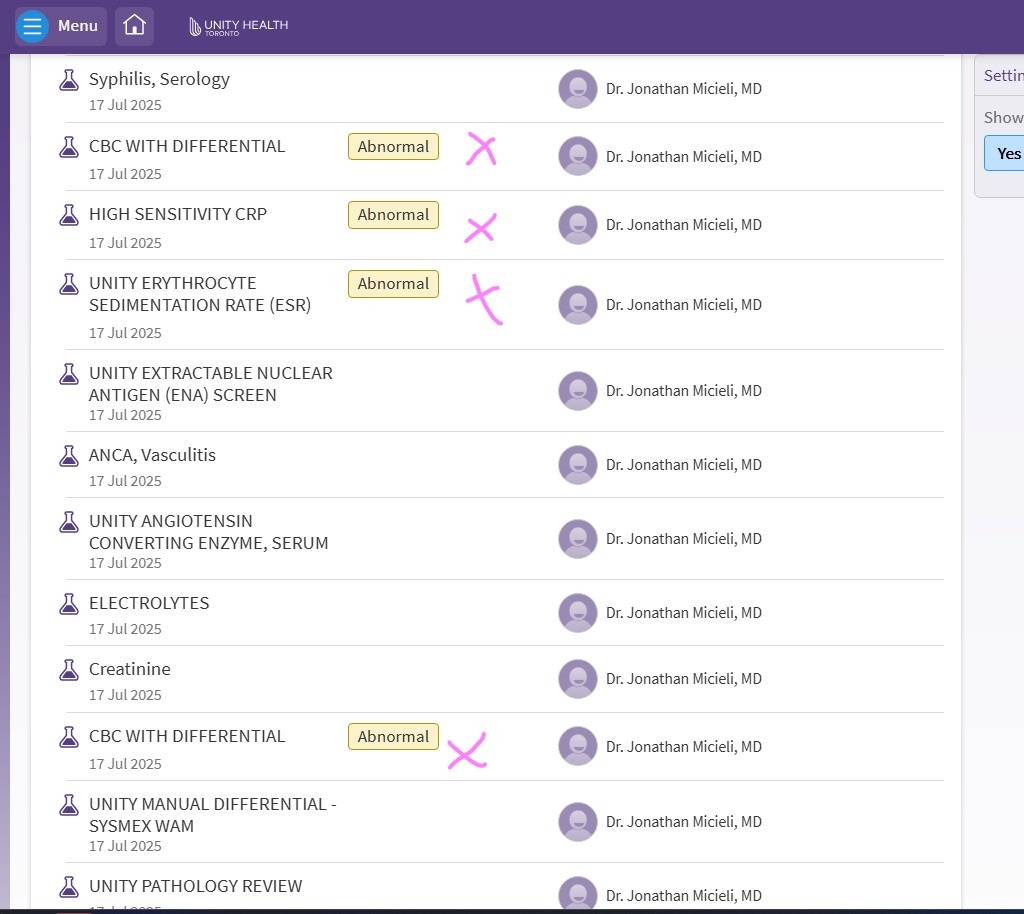
Task: Open the hamburger Menu button
Action: pos(60,26)
